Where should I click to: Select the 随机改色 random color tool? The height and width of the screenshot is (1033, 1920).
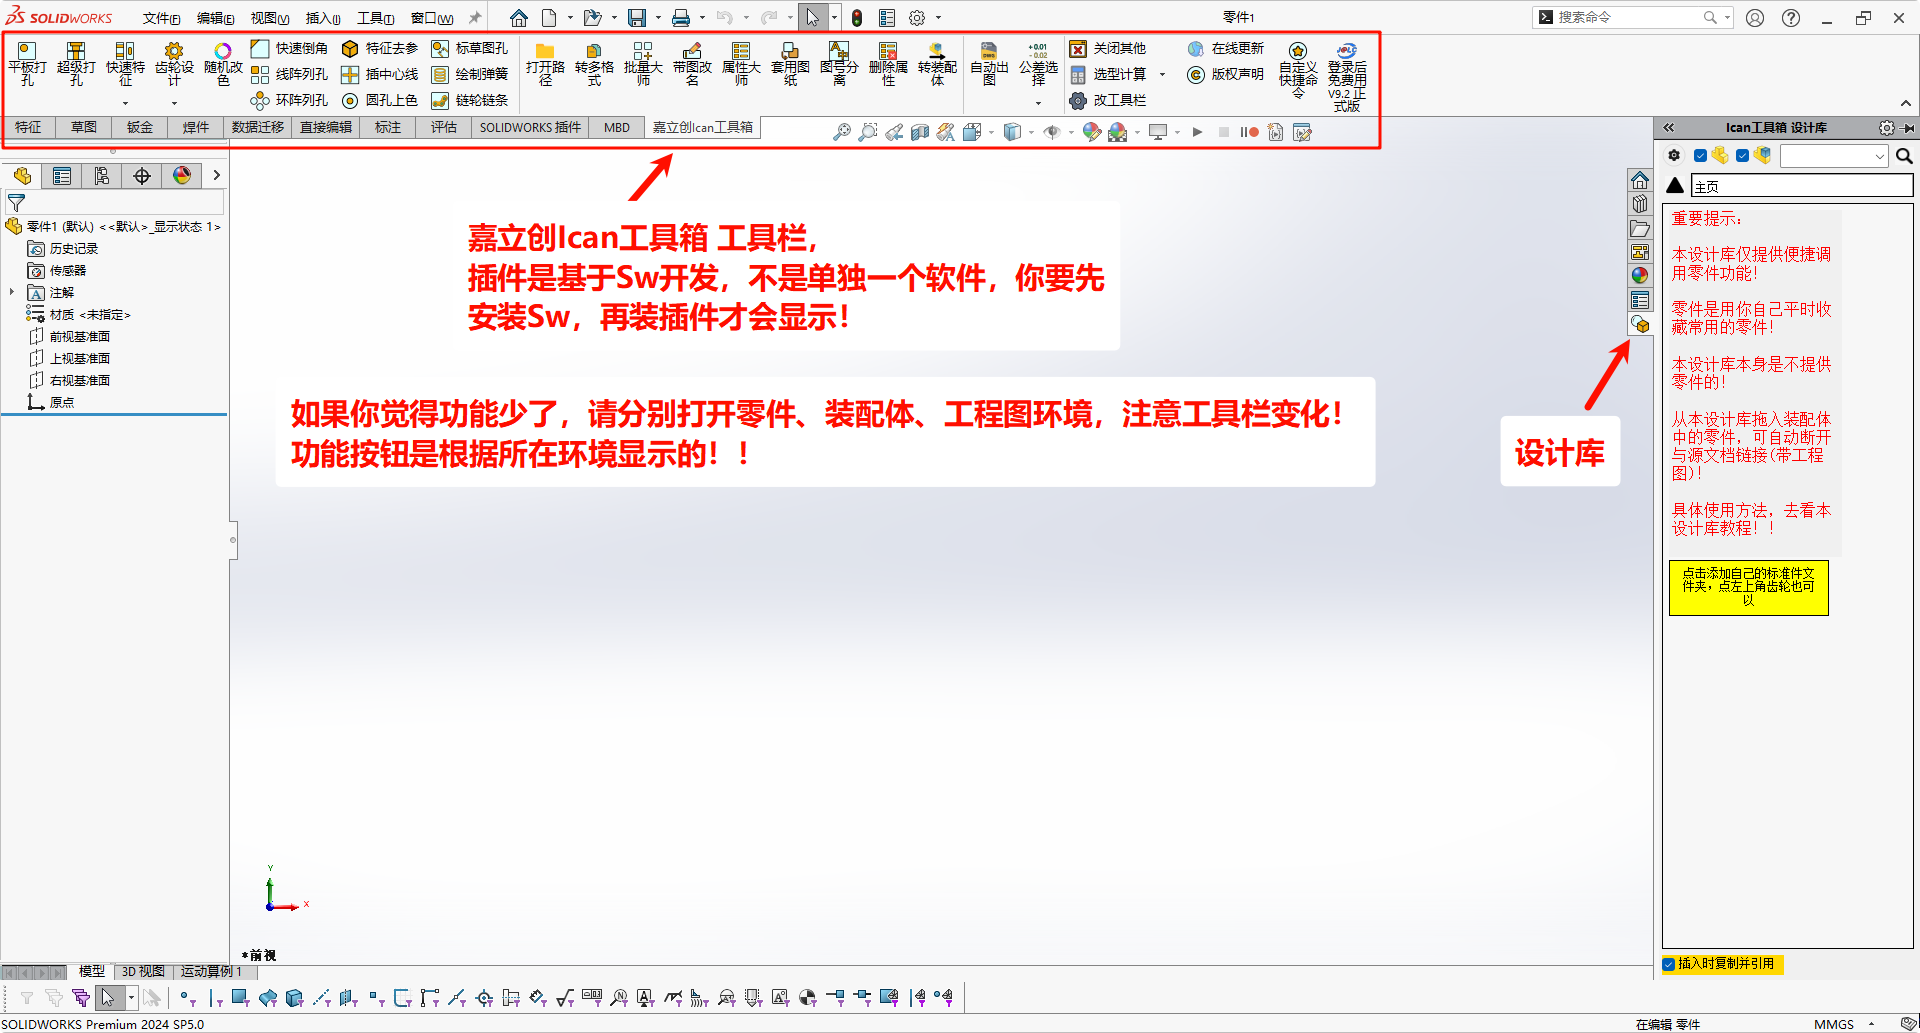(x=223, y=52)
